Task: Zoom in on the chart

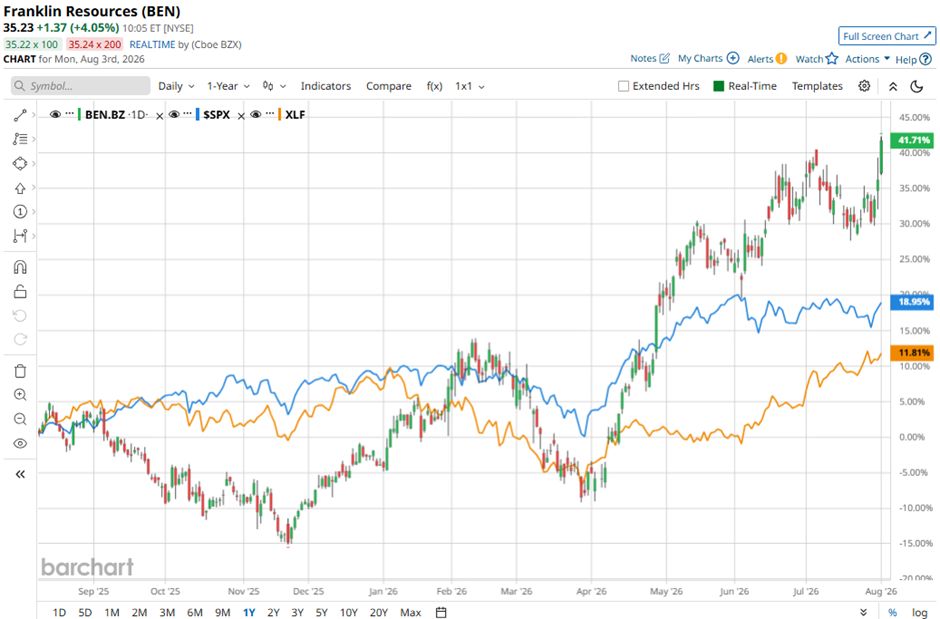Action: pos(20,395)
